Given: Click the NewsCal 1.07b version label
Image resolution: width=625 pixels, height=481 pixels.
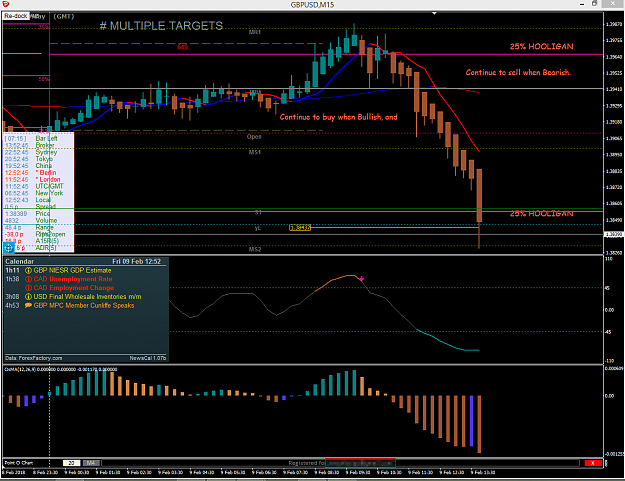Looking at the screenshot, I should pyautogui.click(x=147, y=358).
